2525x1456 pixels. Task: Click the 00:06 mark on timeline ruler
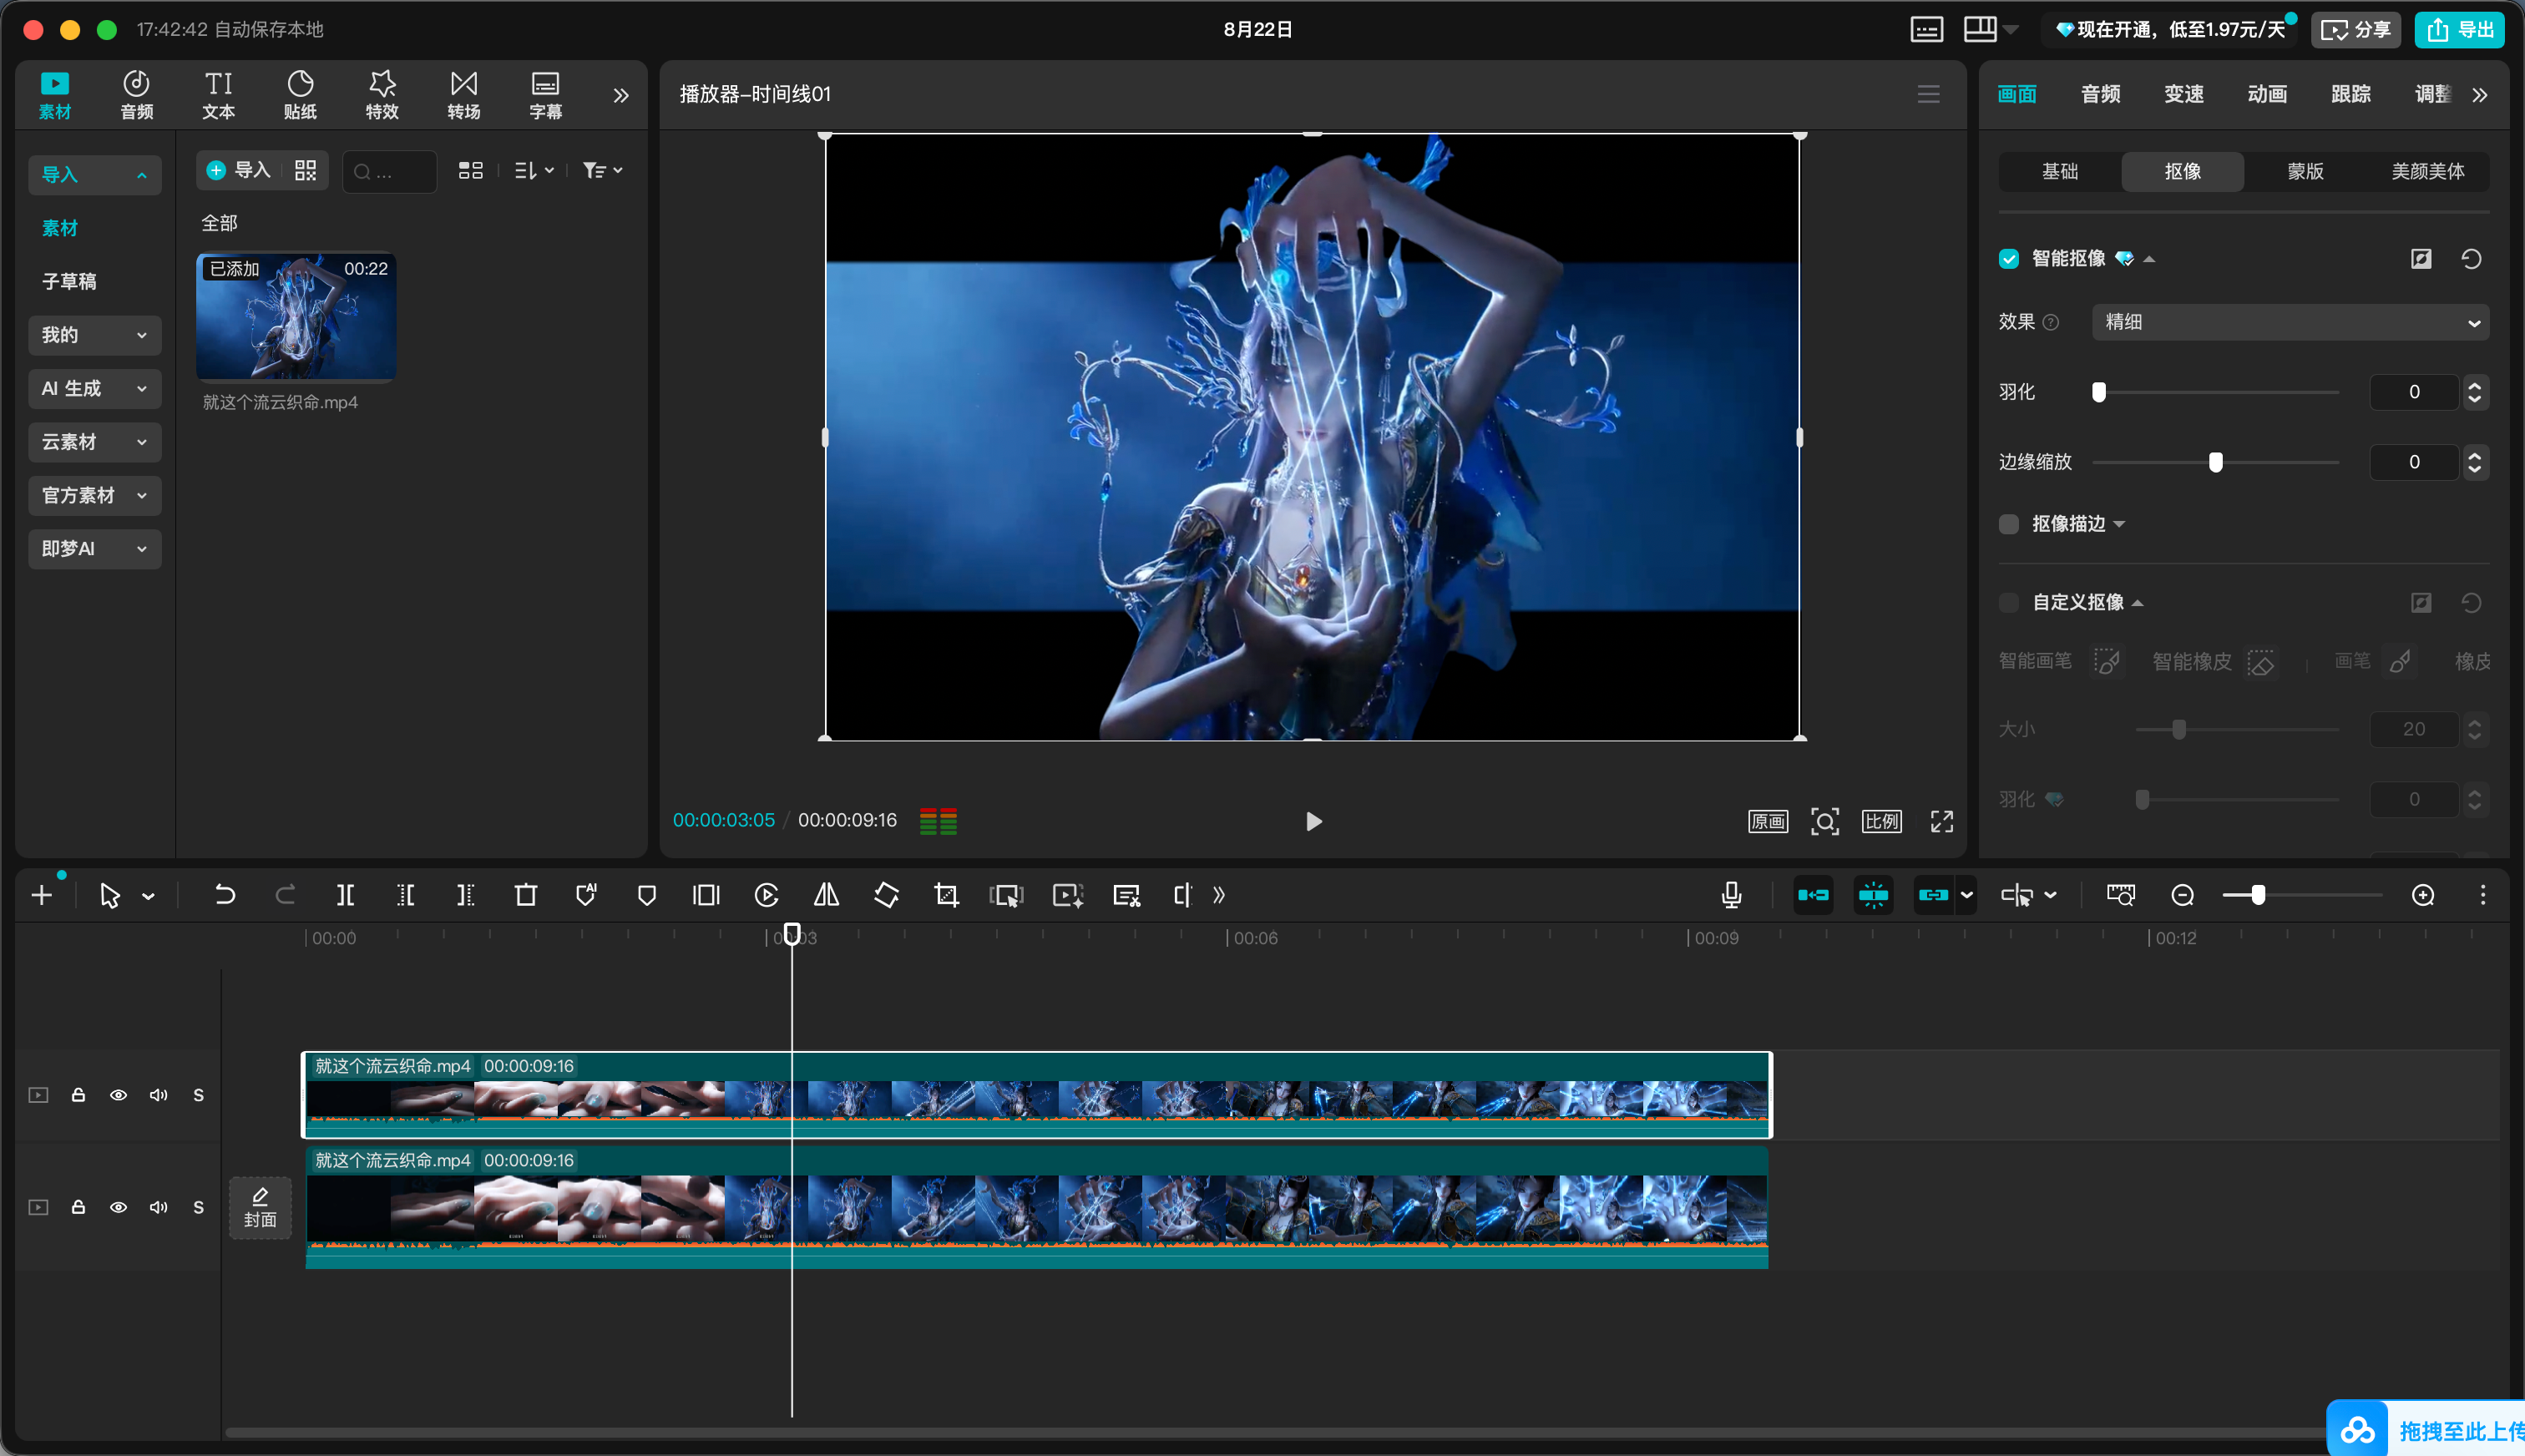(1254, 938)
